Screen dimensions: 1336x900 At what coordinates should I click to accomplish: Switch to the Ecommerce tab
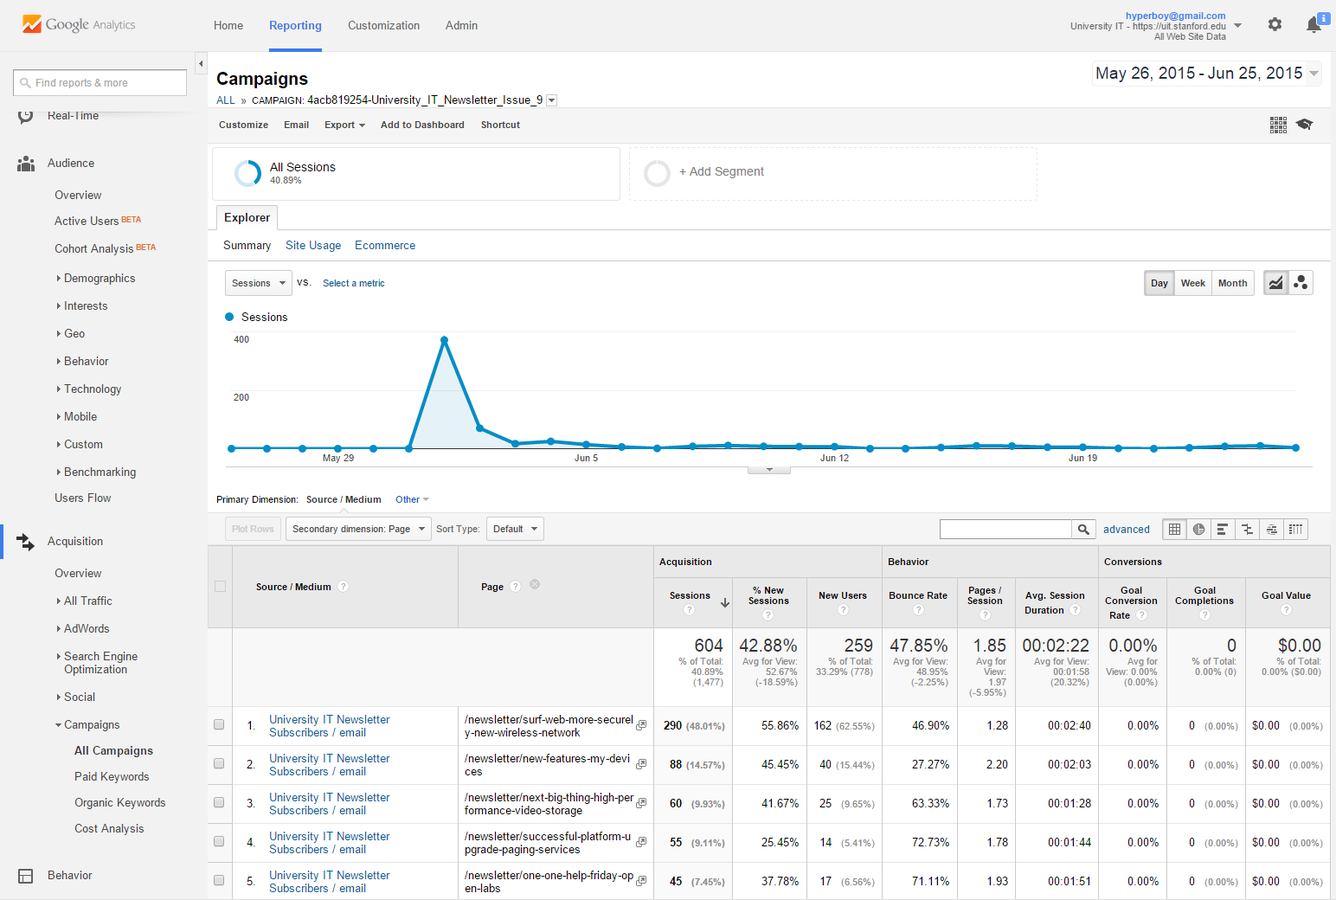(x=385, y=245)
